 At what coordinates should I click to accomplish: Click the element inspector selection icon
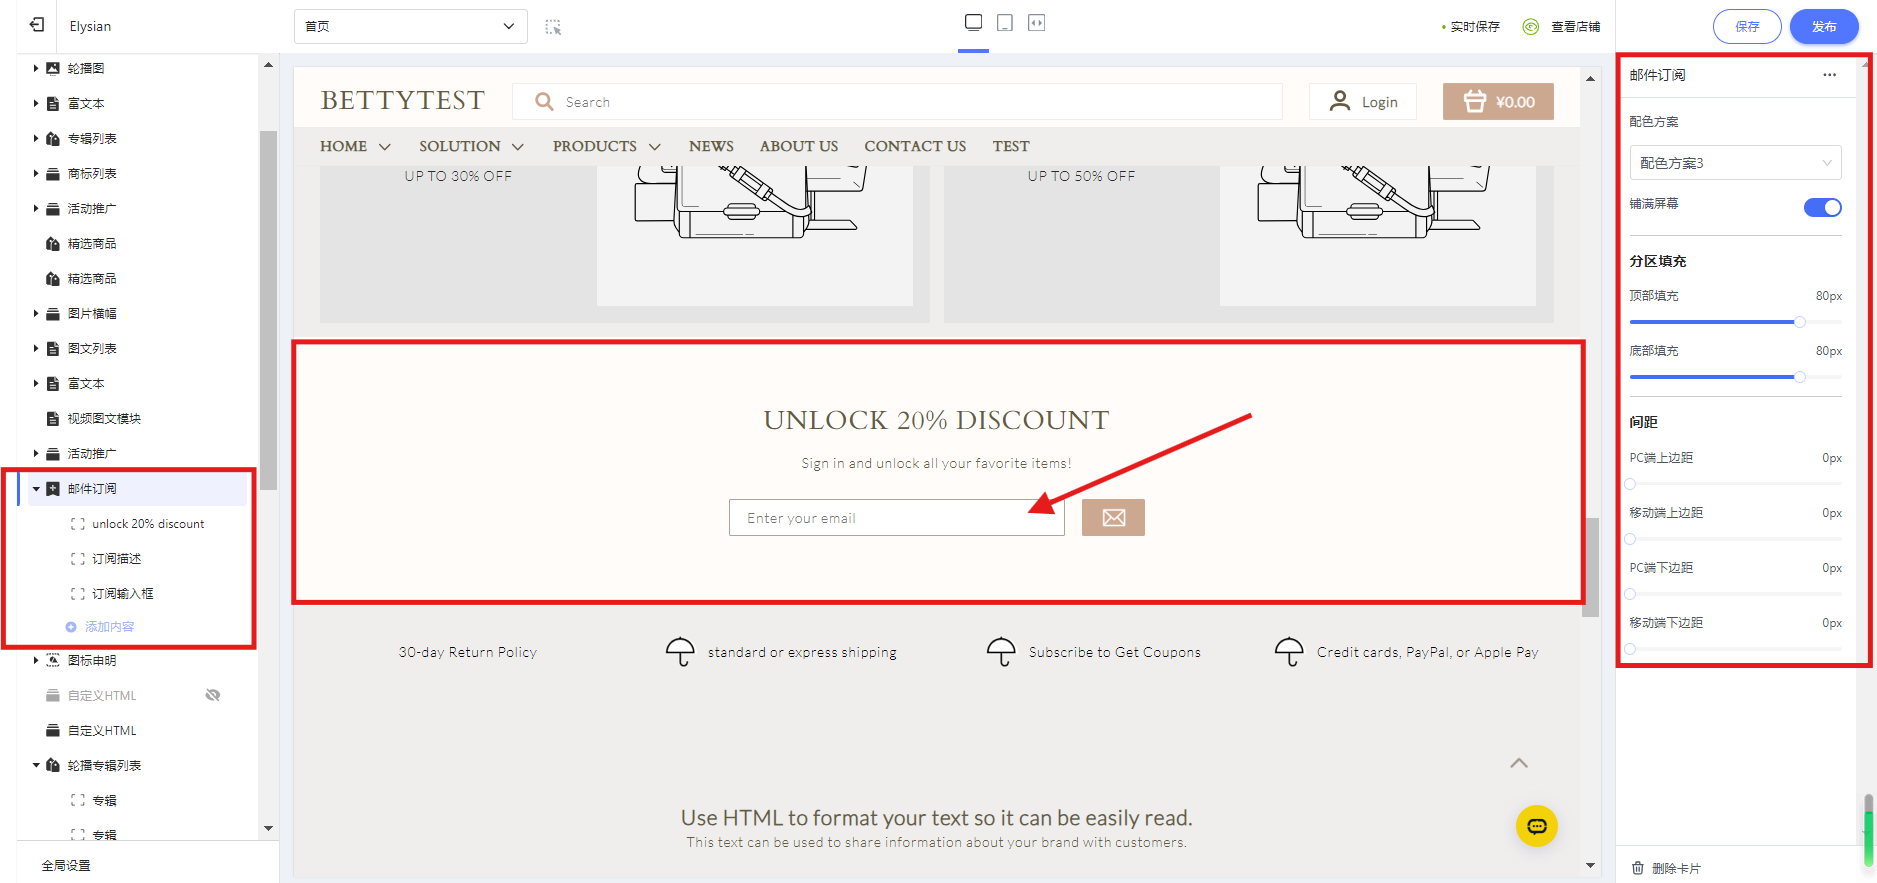point(553,27)
